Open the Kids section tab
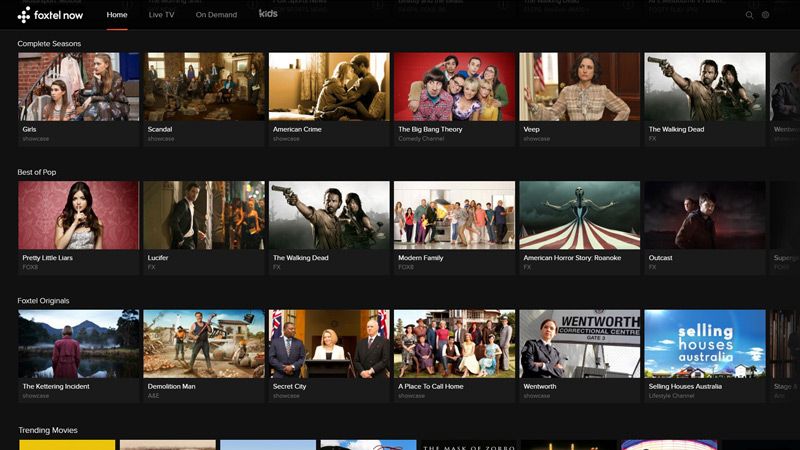The height and width of the screenshot is (450, 800). coord(268,14)
